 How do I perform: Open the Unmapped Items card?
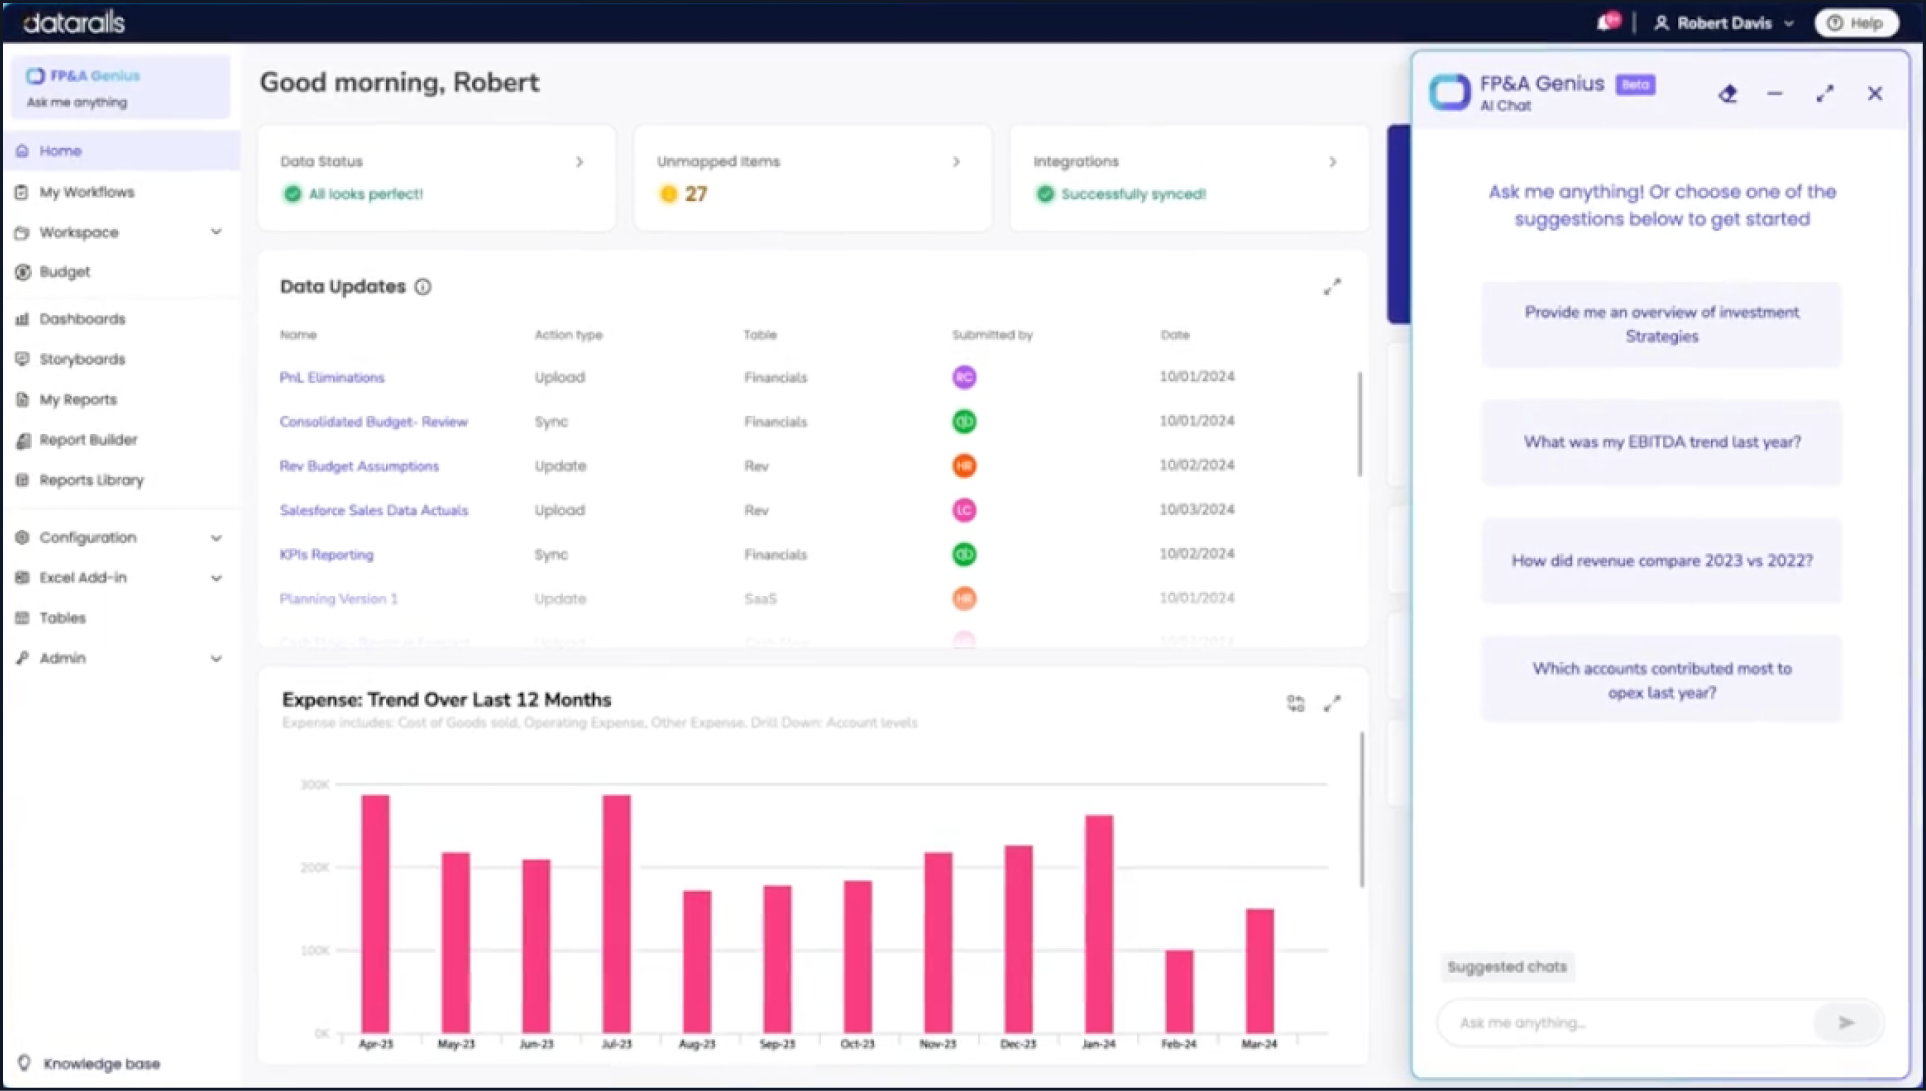(812, 178)
